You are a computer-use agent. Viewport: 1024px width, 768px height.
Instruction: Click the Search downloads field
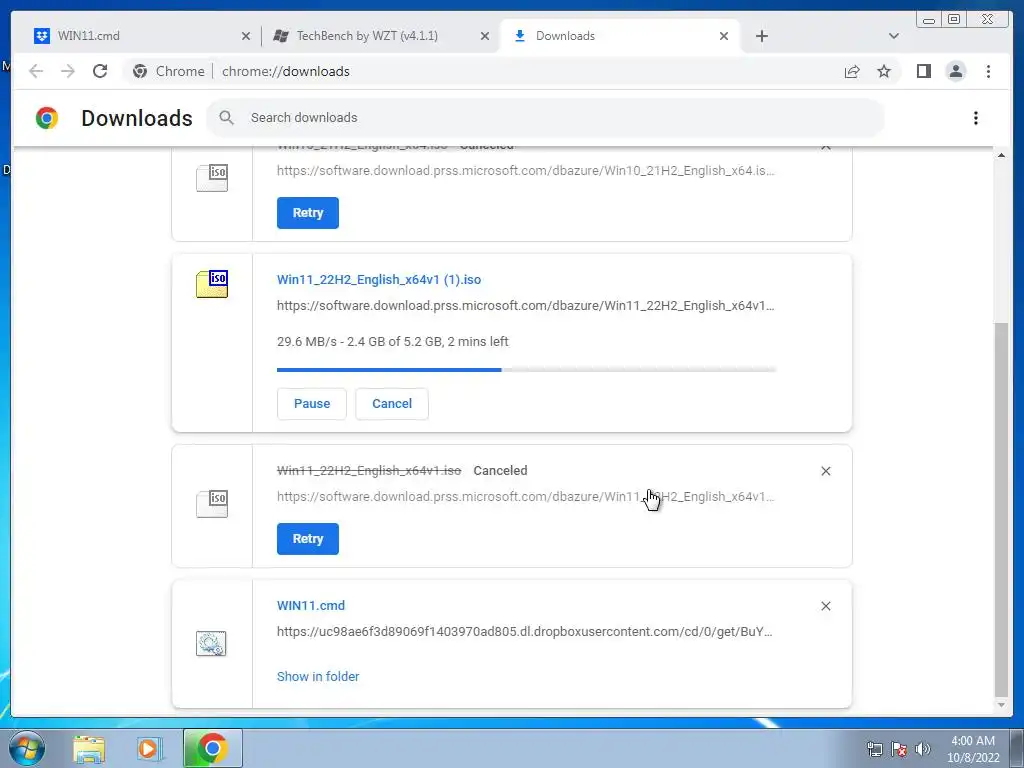(545, 118)
